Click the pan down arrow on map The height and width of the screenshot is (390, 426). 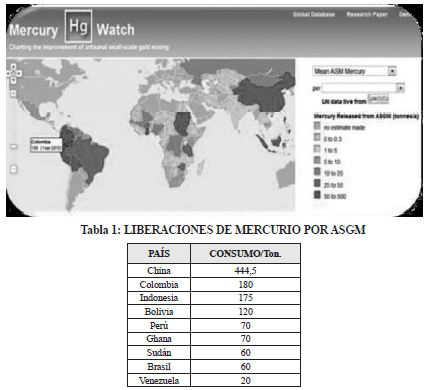14,80
